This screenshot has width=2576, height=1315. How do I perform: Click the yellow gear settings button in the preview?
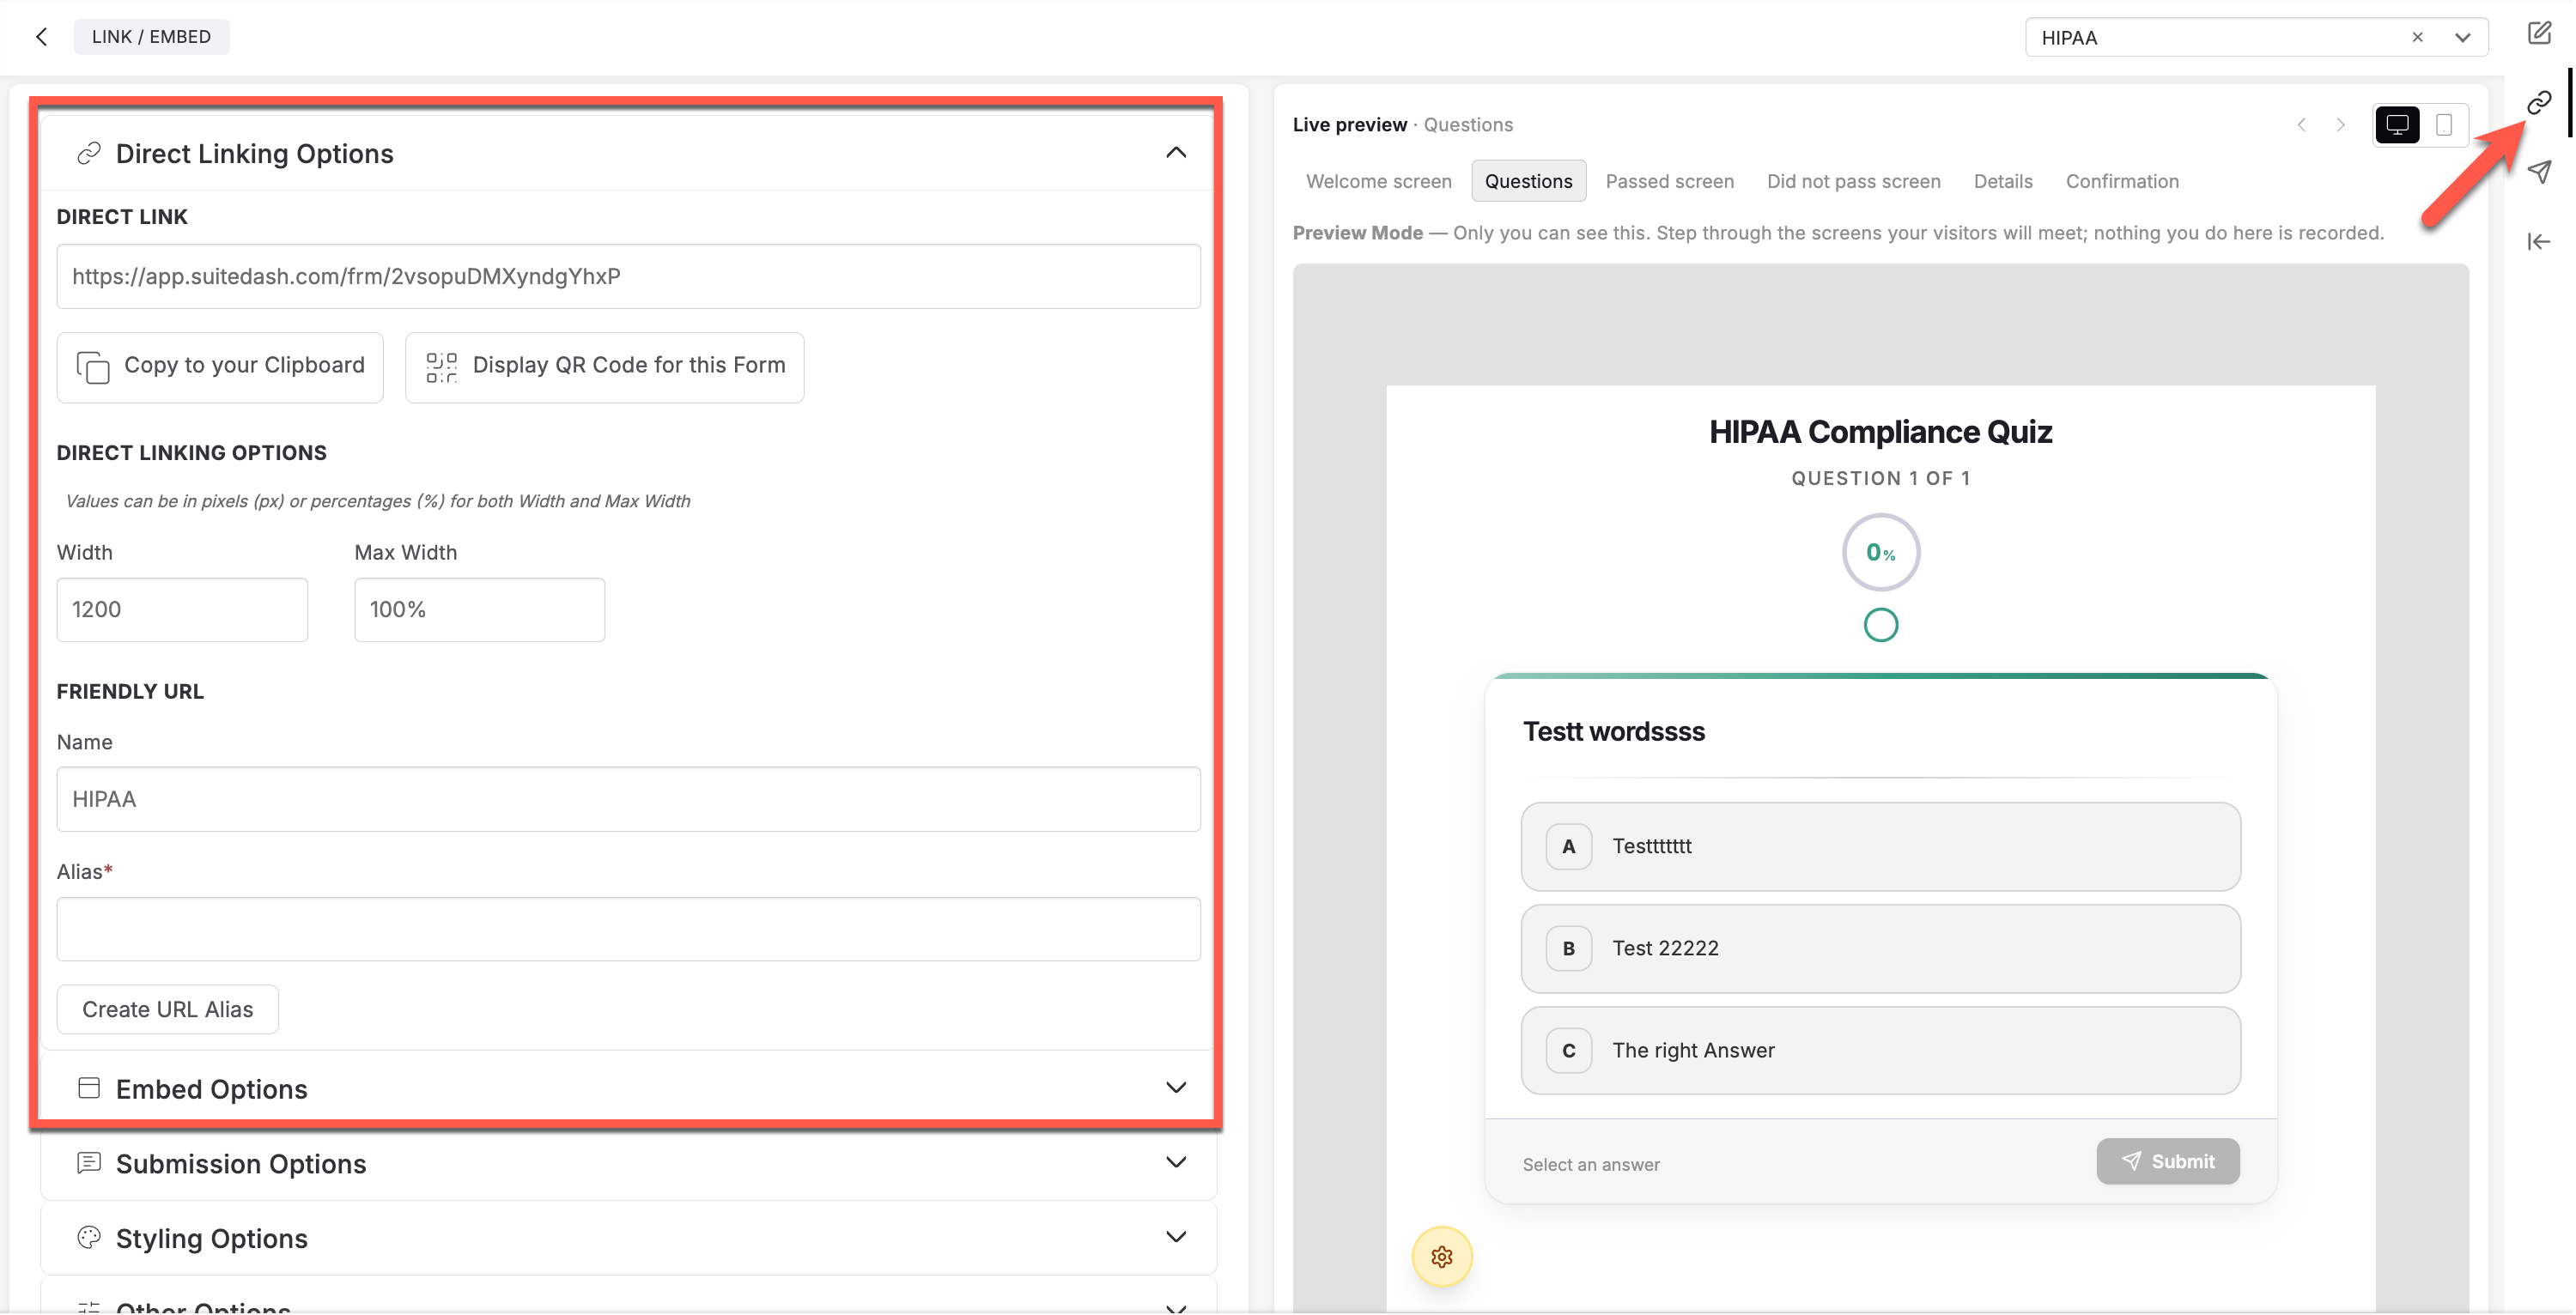pos(1441,1256)
